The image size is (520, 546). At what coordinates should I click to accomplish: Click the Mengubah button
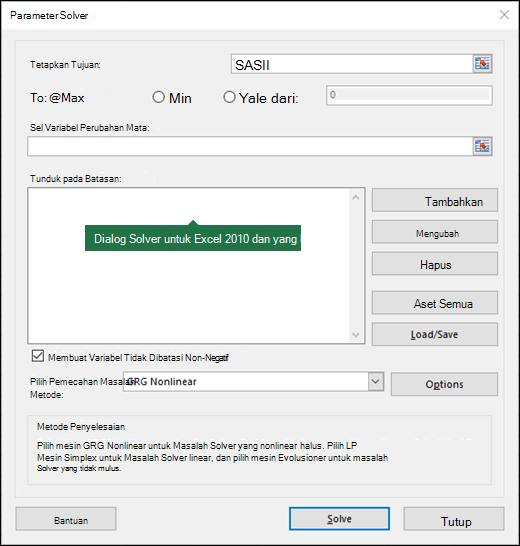(435, 232)
